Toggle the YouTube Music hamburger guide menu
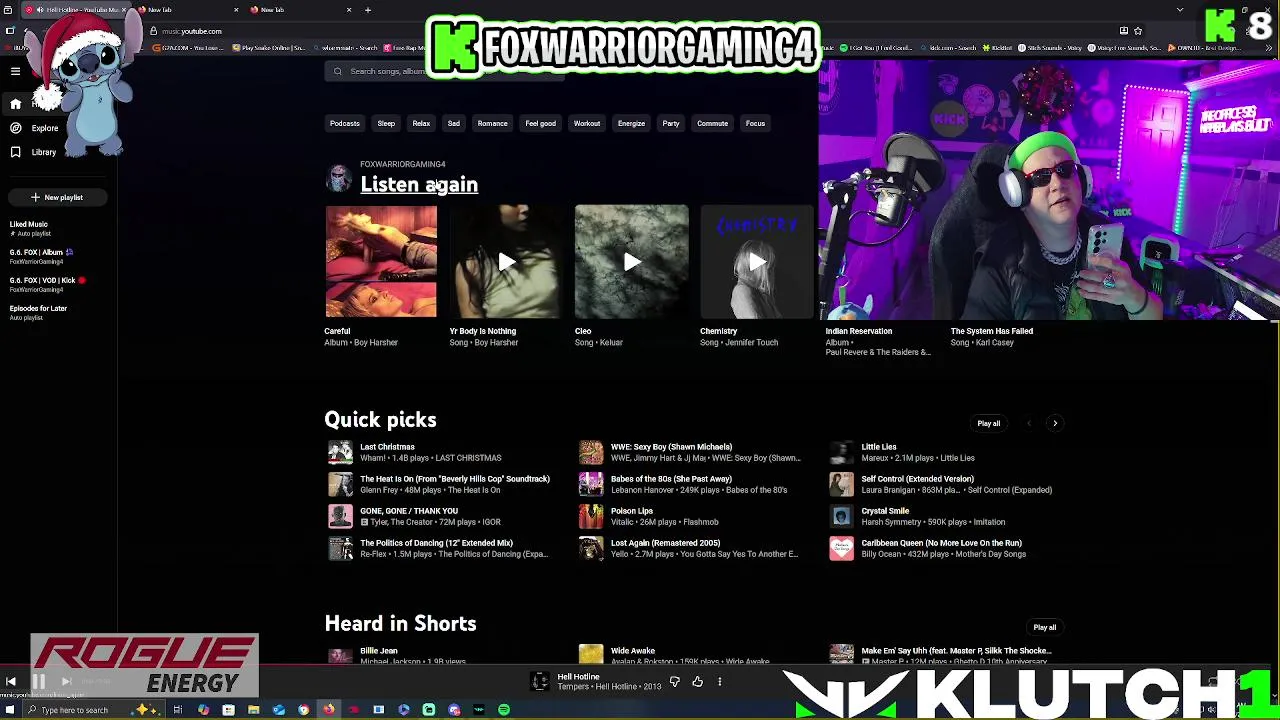The image size is (1280, 720). 15,71
